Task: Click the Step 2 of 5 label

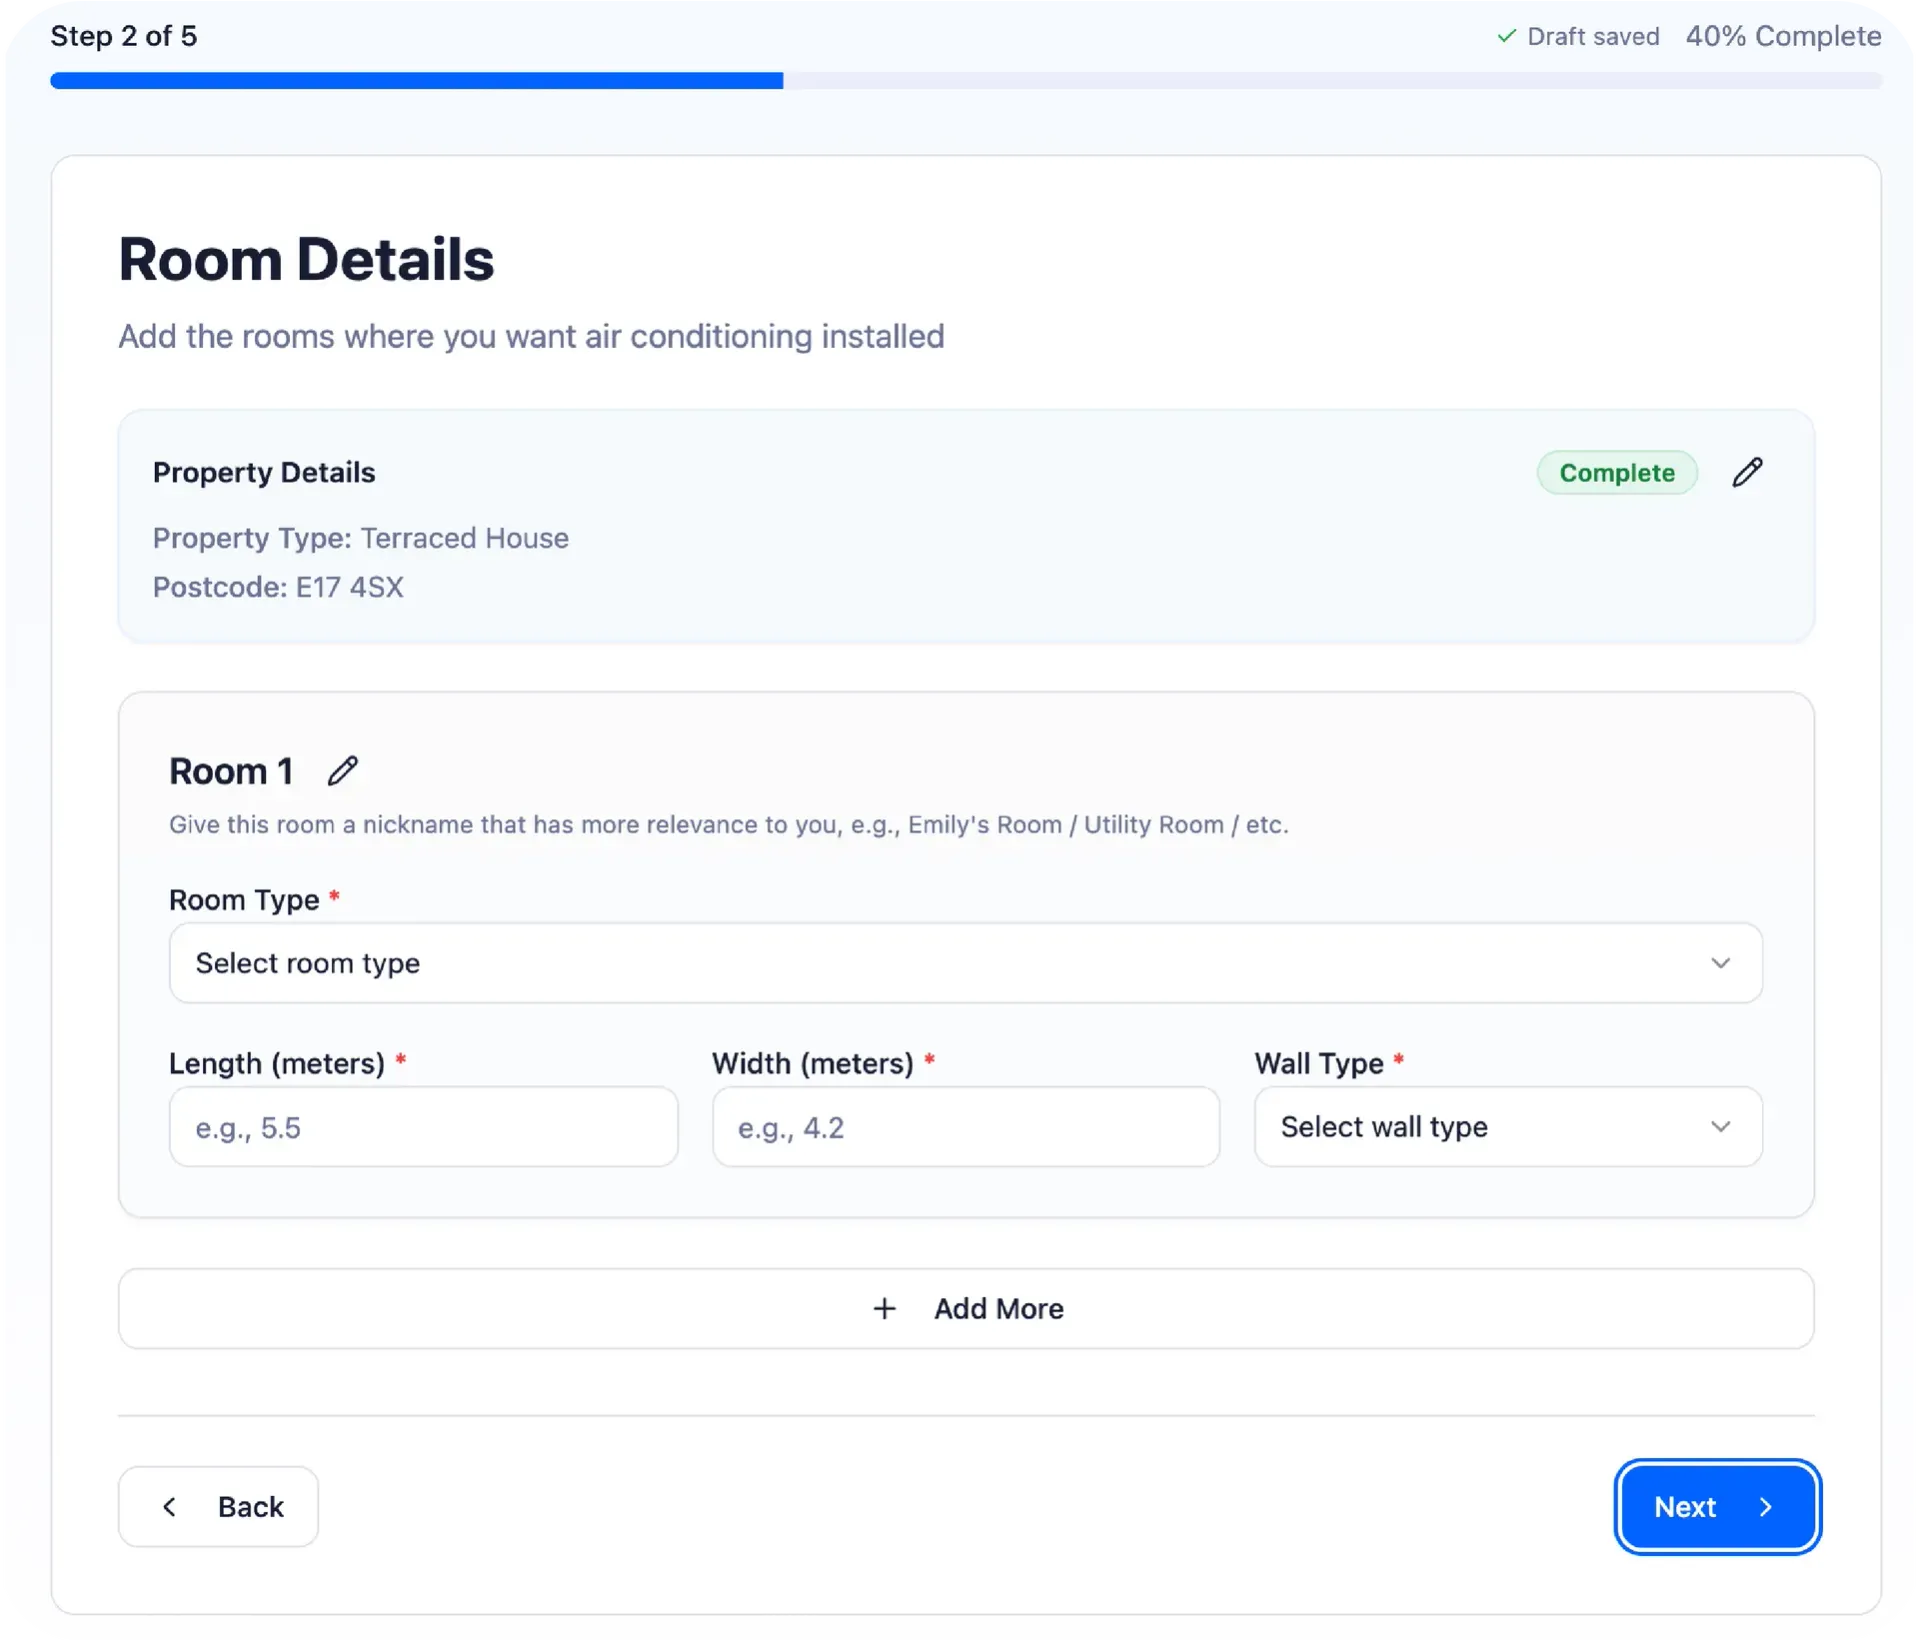Action: coord(124,37)
